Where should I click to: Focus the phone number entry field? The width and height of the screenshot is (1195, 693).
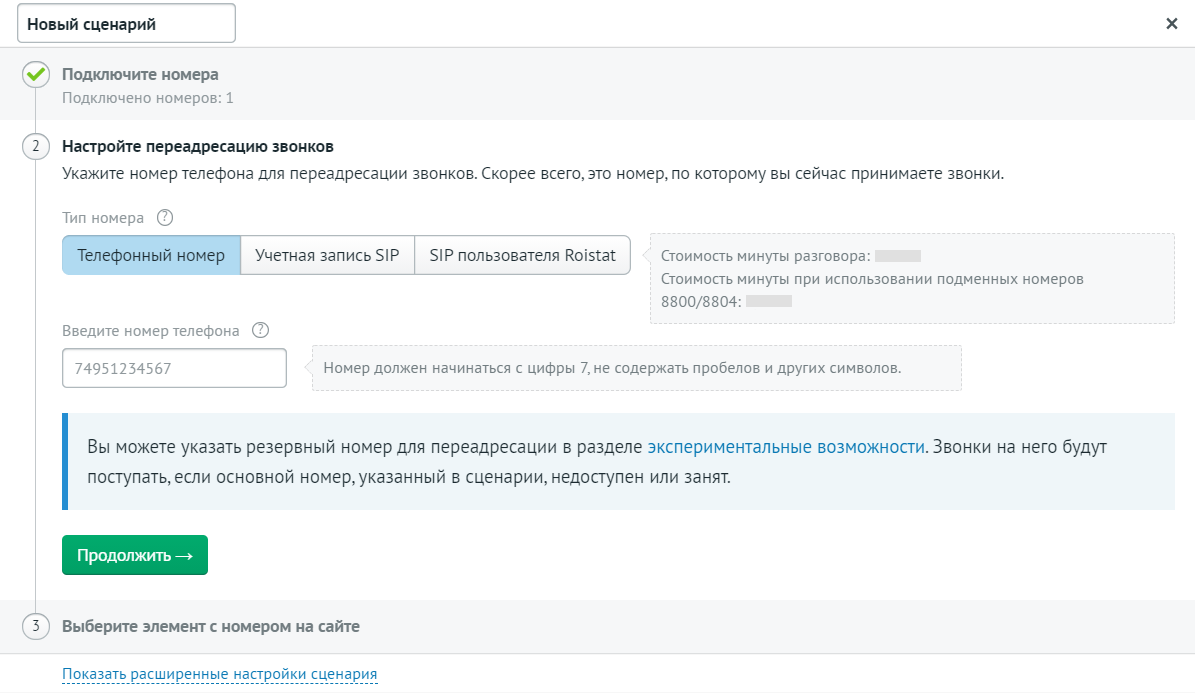point(174,368)
